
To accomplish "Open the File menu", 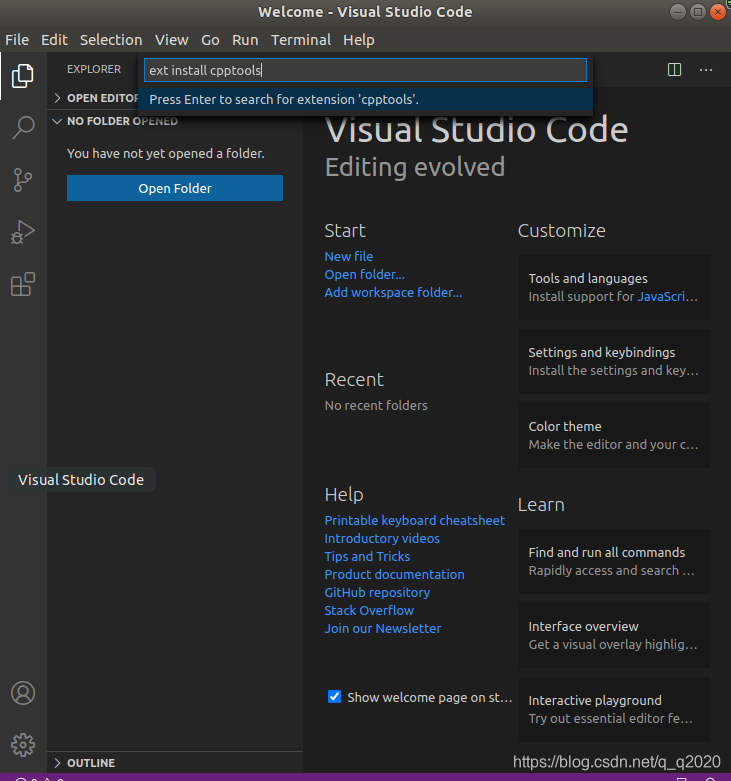I will 17,40.
